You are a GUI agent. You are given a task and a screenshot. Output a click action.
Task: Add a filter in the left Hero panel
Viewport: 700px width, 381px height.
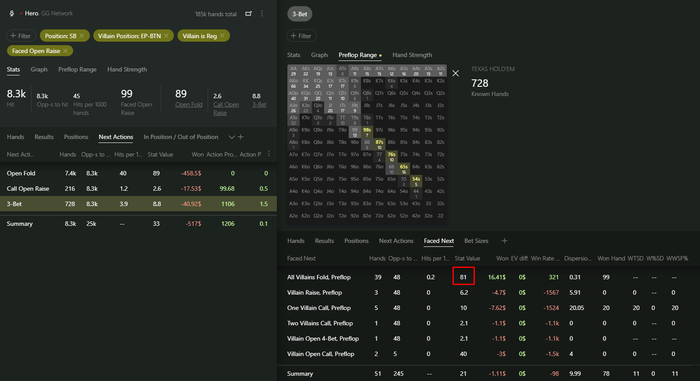21,36
